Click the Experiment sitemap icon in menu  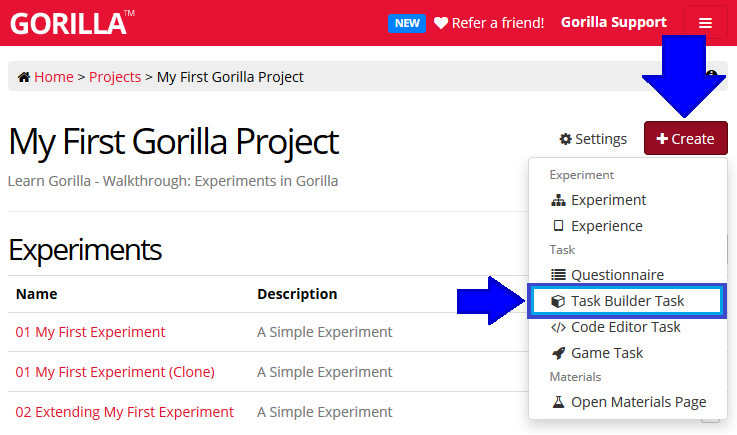point(558,200)
